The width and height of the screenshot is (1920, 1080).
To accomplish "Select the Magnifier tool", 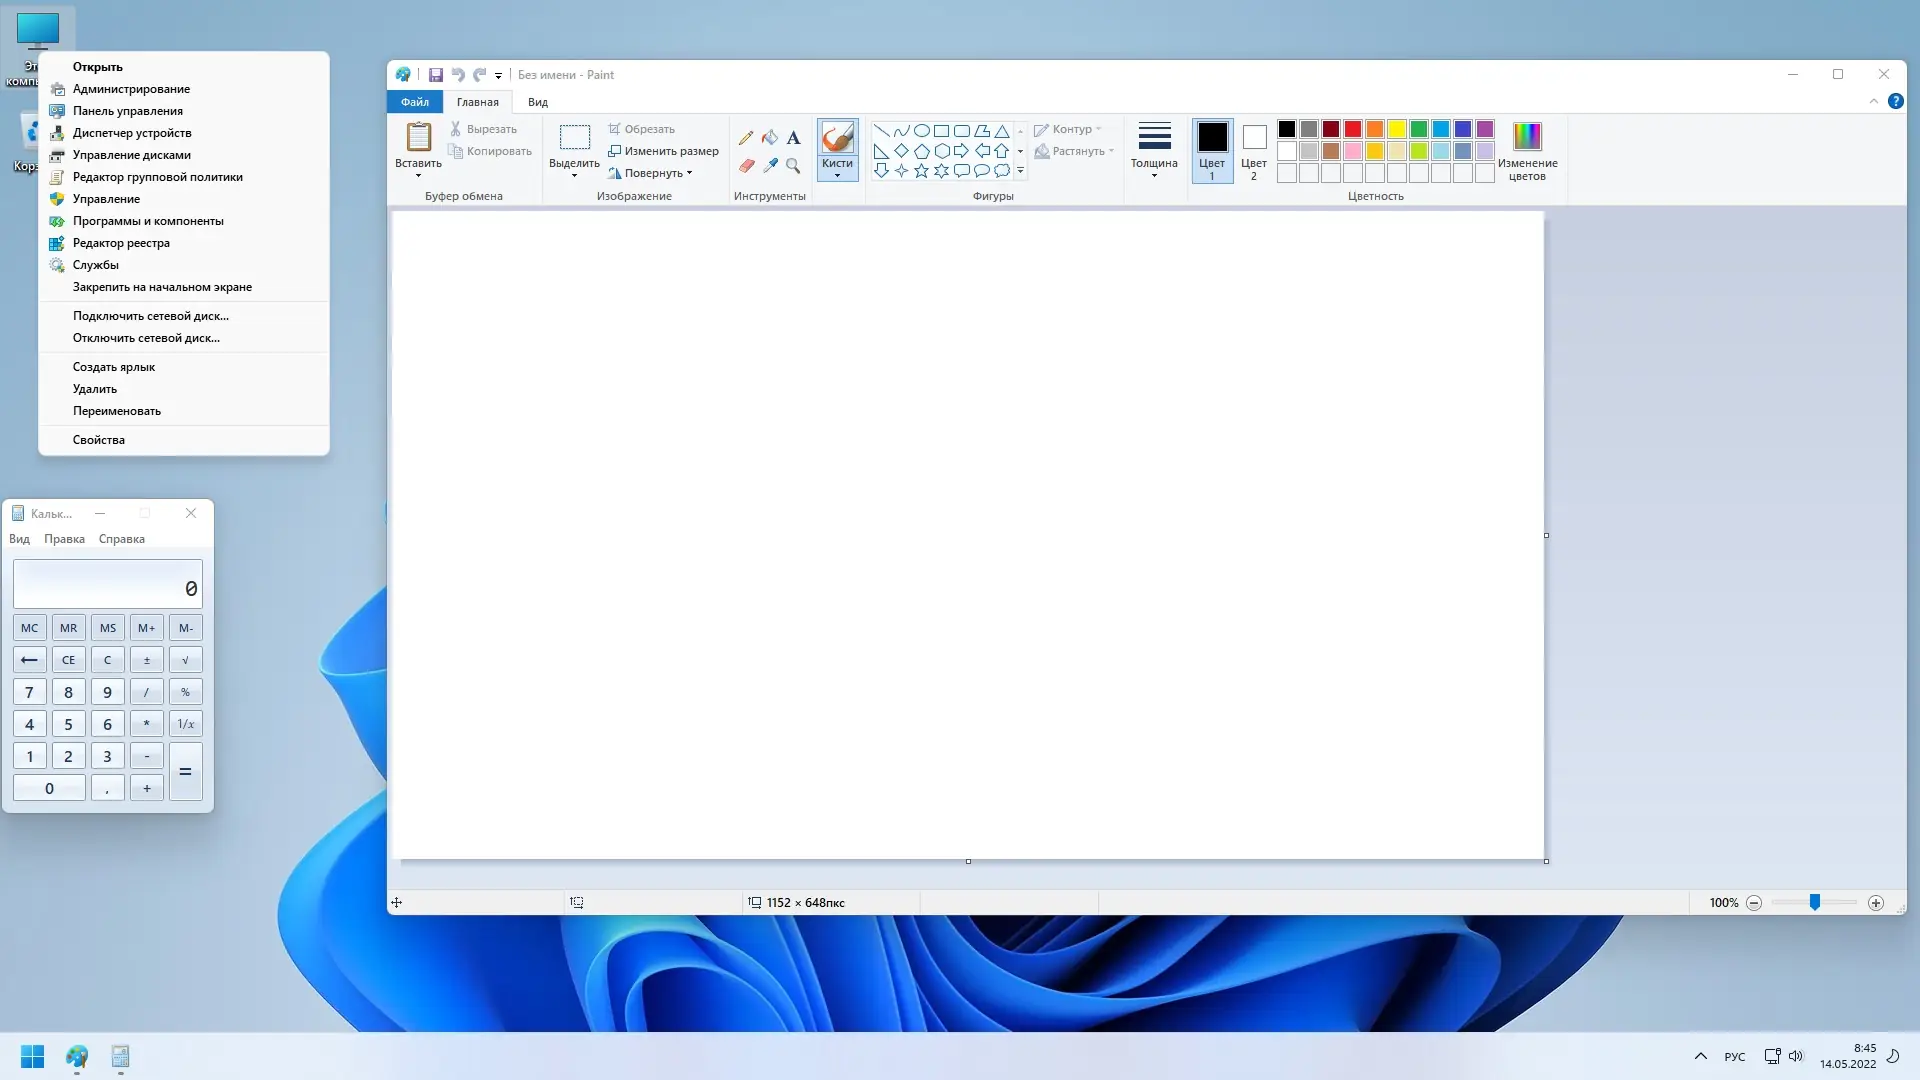I will [x=793, y=166].
